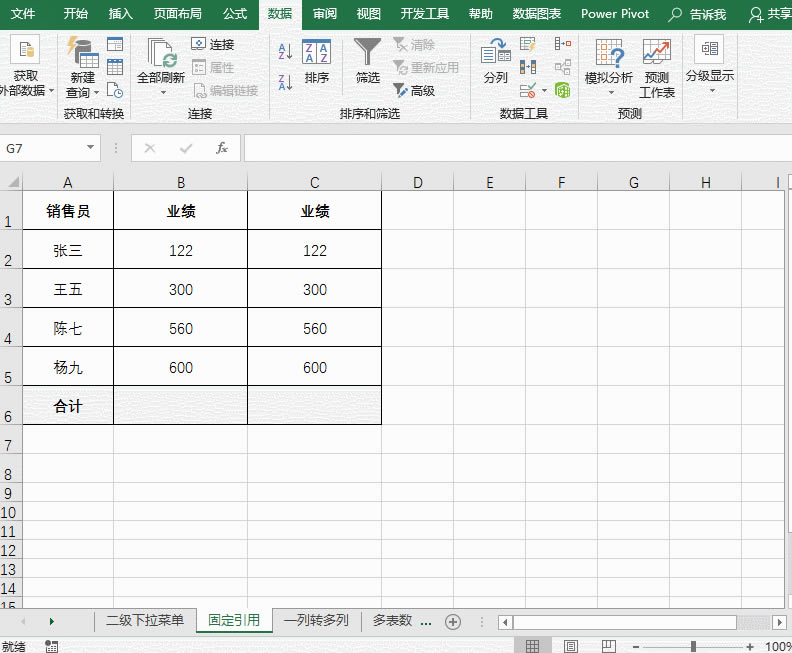Open the 公式 (Formulas) ribbon tab

[235, 14]
